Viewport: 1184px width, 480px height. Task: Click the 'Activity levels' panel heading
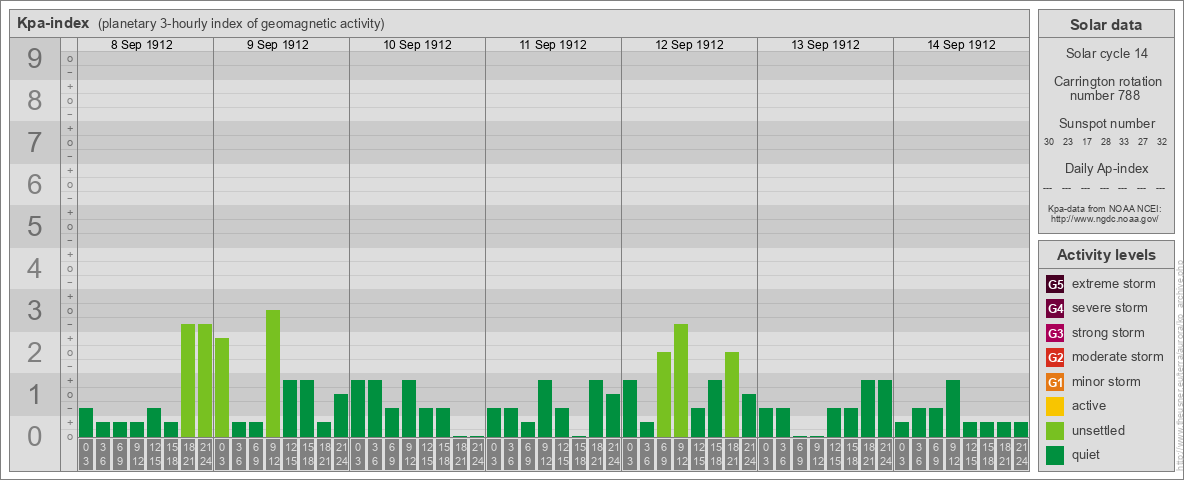pos(1105,255)
